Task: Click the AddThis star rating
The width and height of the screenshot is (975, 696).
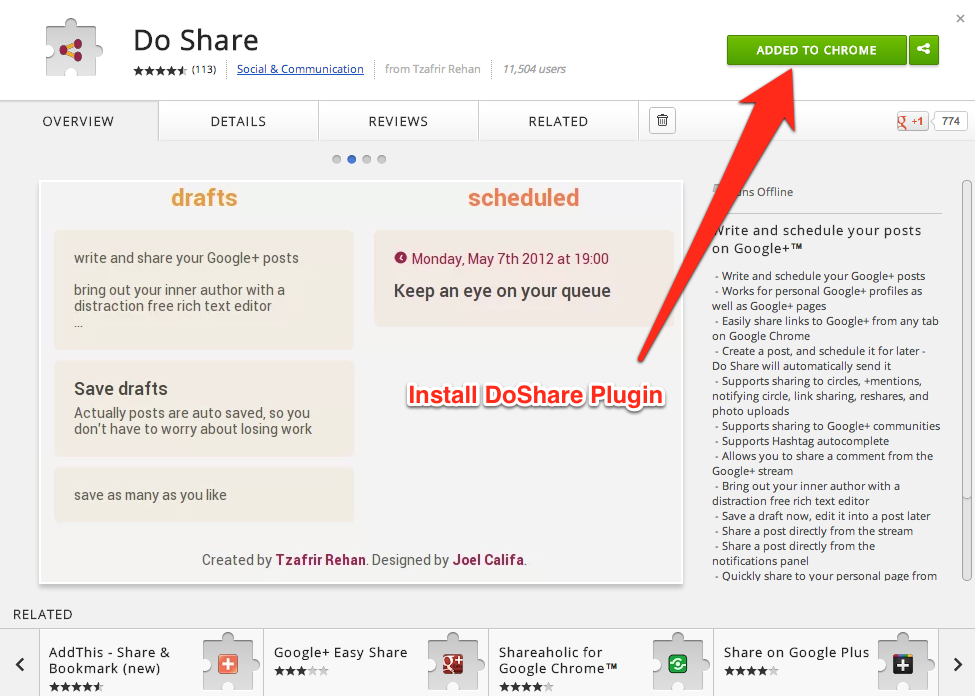Action: point(76,687)
